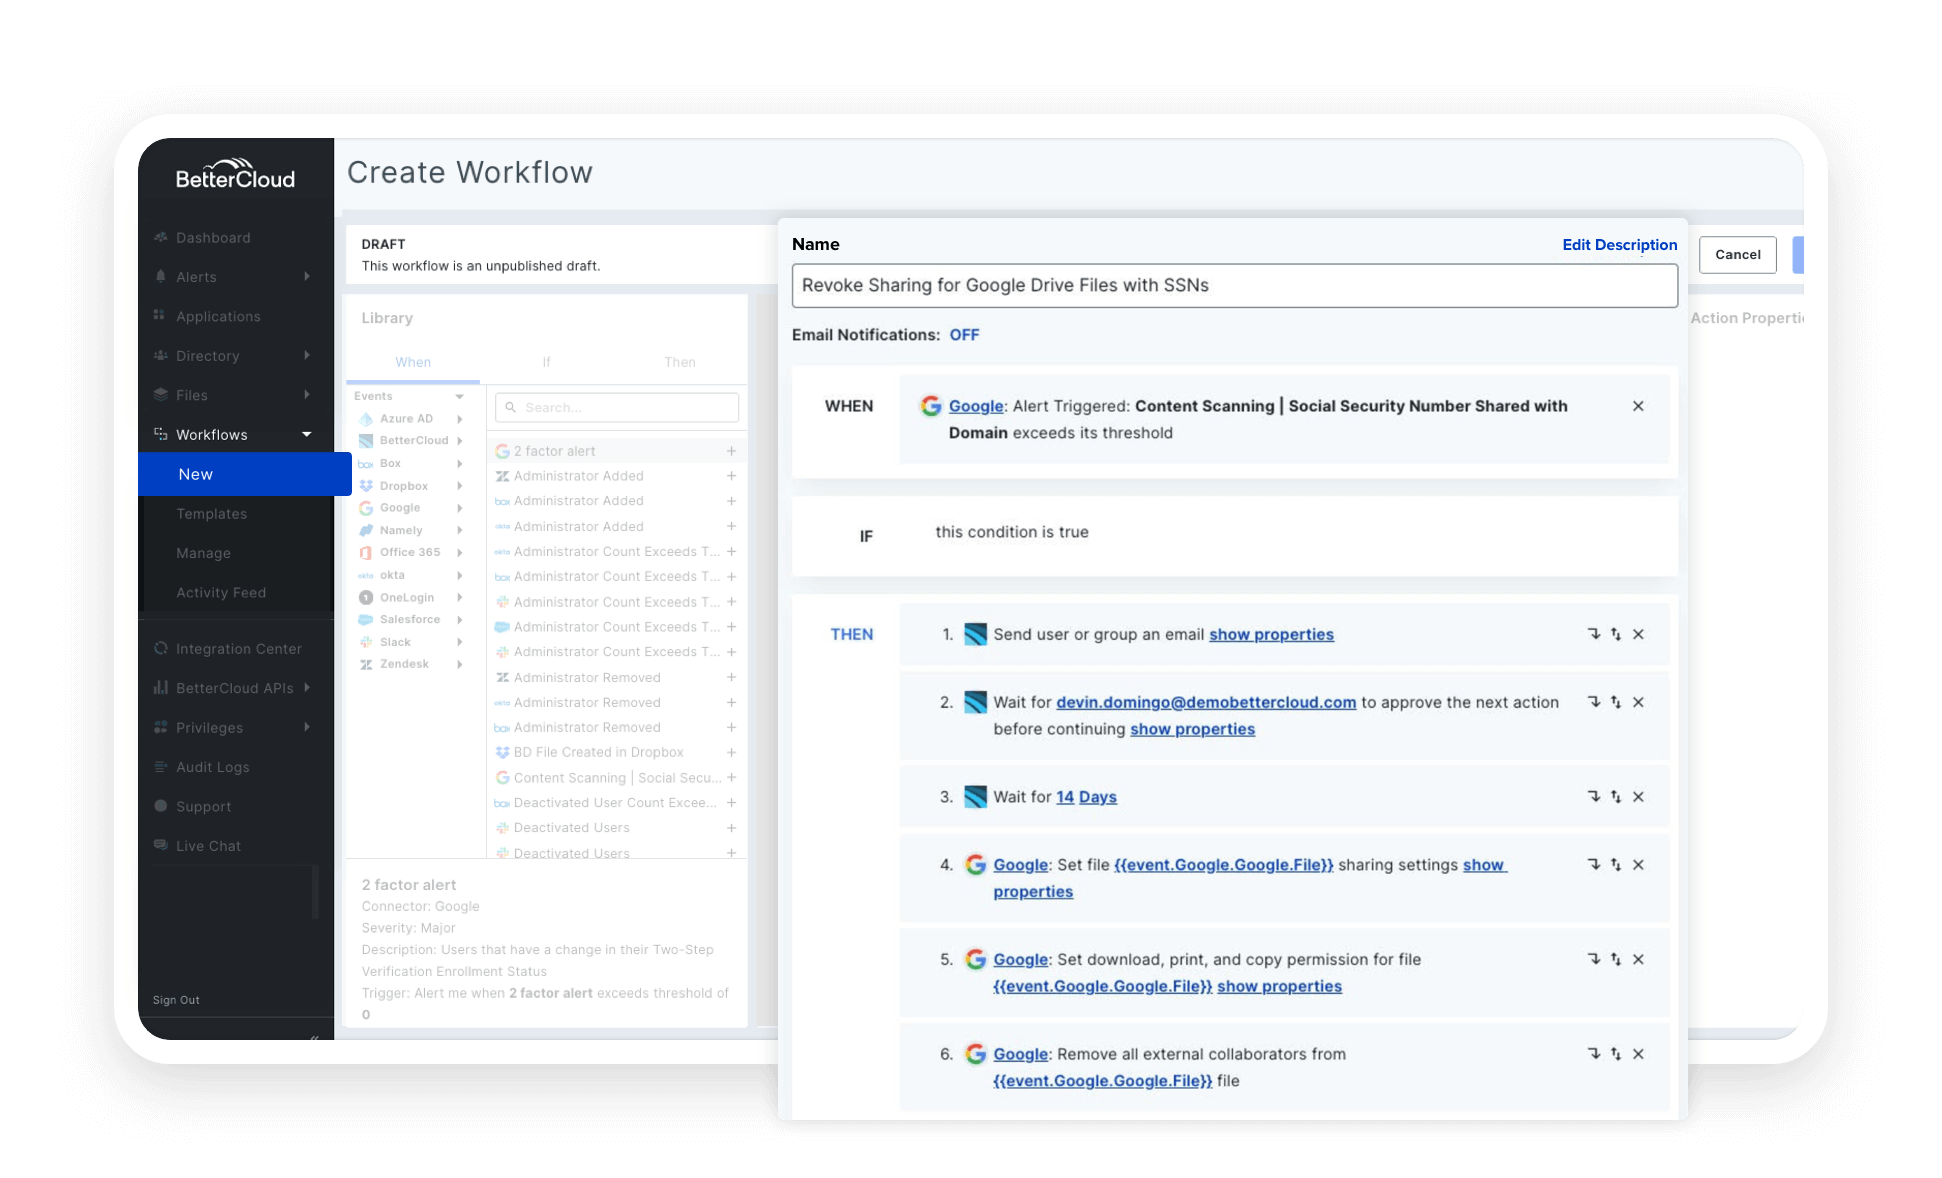1942x1178 pixels.
Task: Expand BetterCloud APIs arrow
Action: coord(307,687)
